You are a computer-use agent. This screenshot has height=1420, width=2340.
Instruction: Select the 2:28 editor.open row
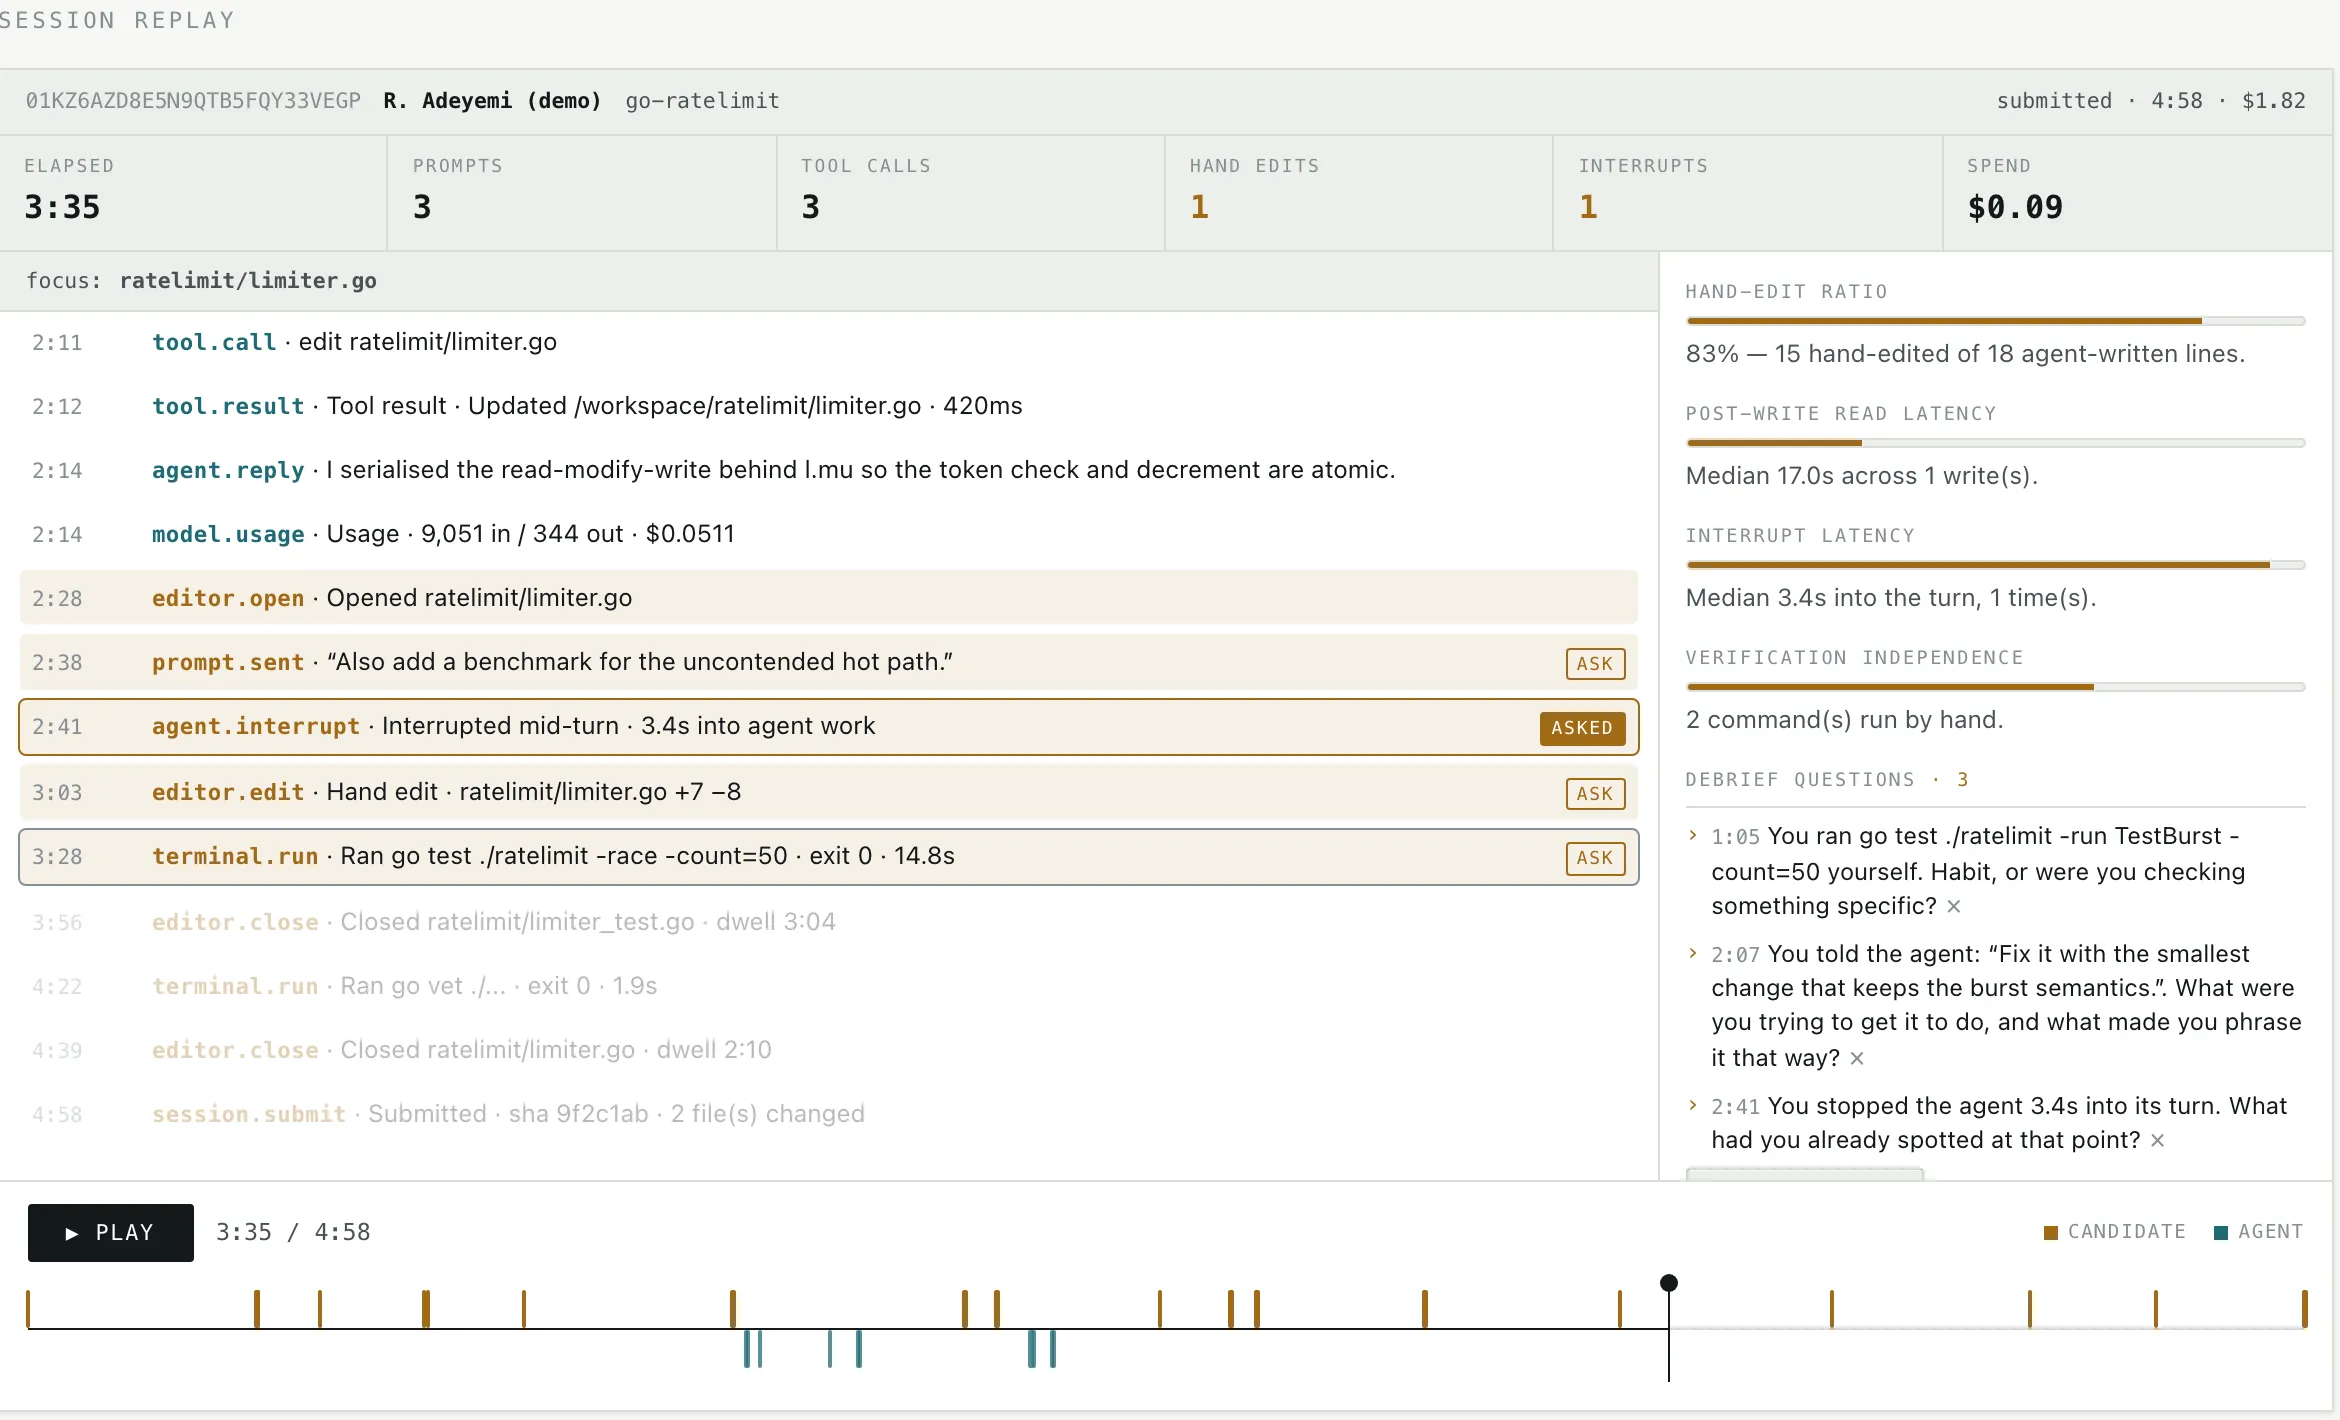828,598
